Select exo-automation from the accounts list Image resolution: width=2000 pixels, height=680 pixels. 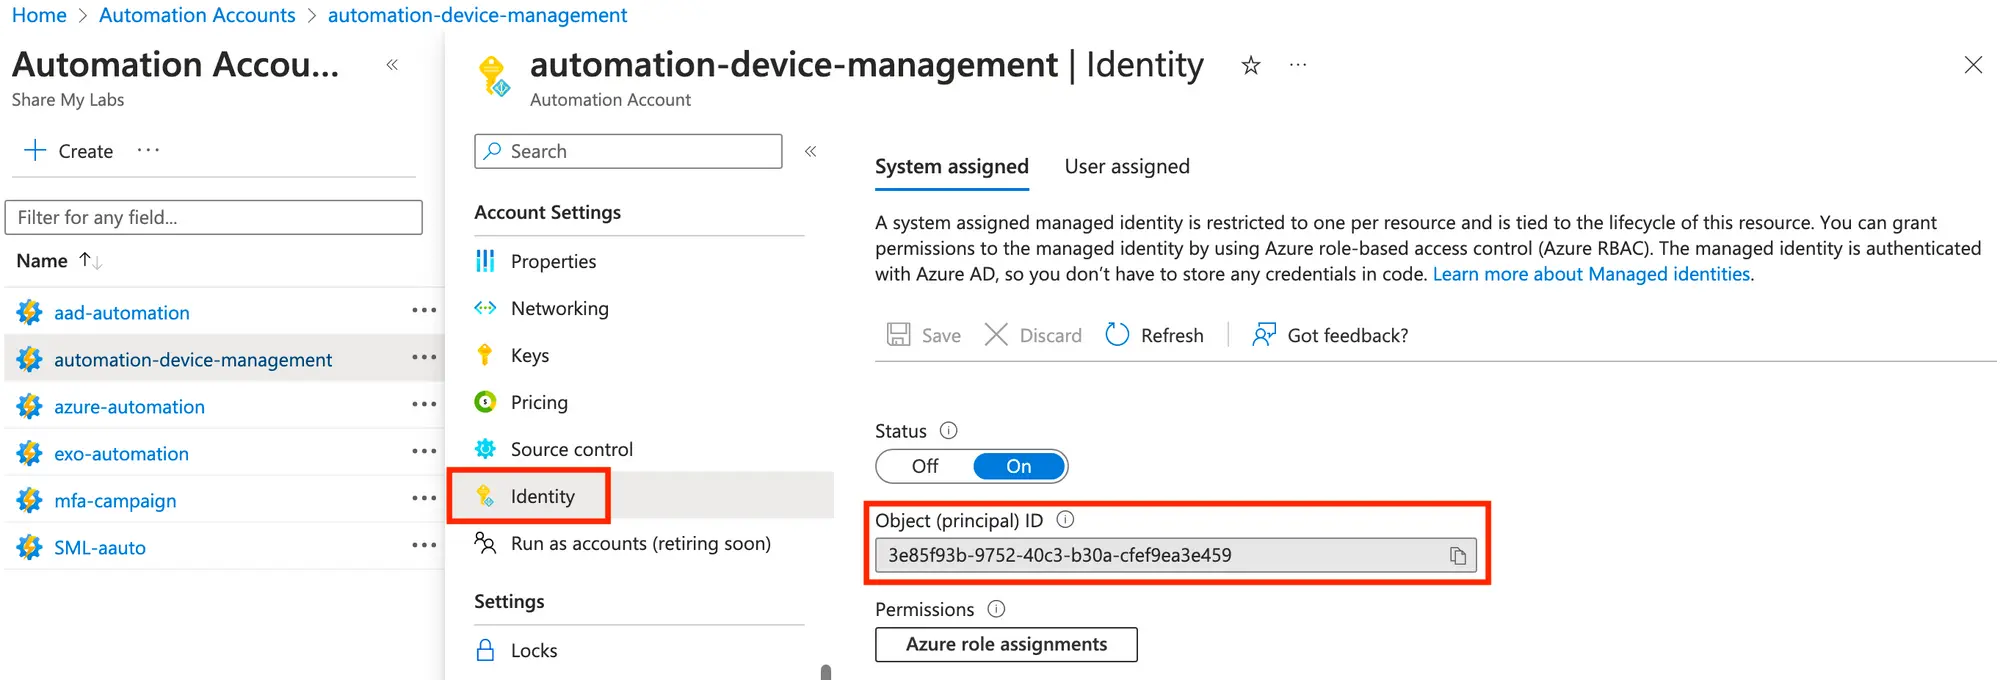(121, 454)
